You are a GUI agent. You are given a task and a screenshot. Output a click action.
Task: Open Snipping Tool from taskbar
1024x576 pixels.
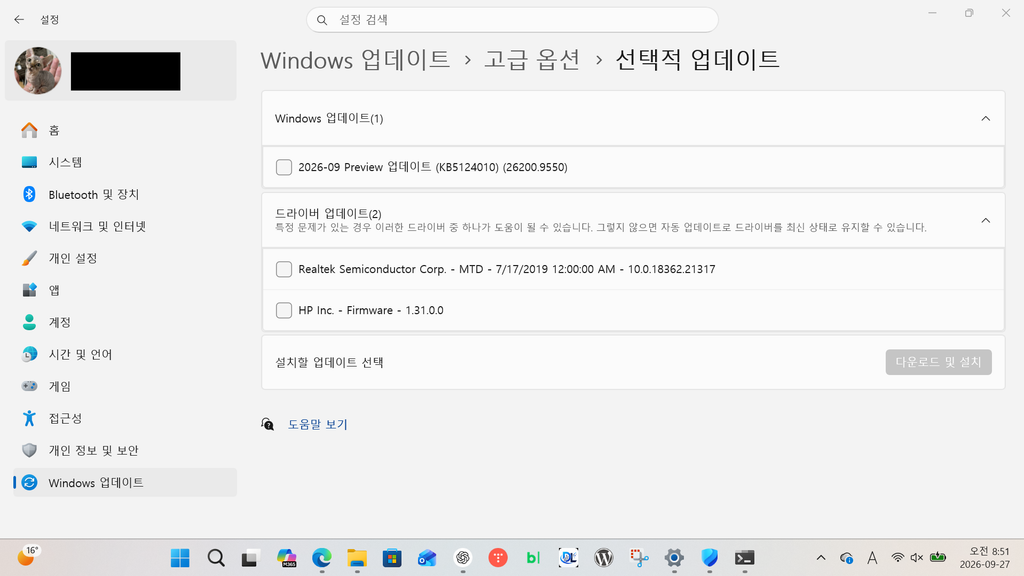click(639, 558)
